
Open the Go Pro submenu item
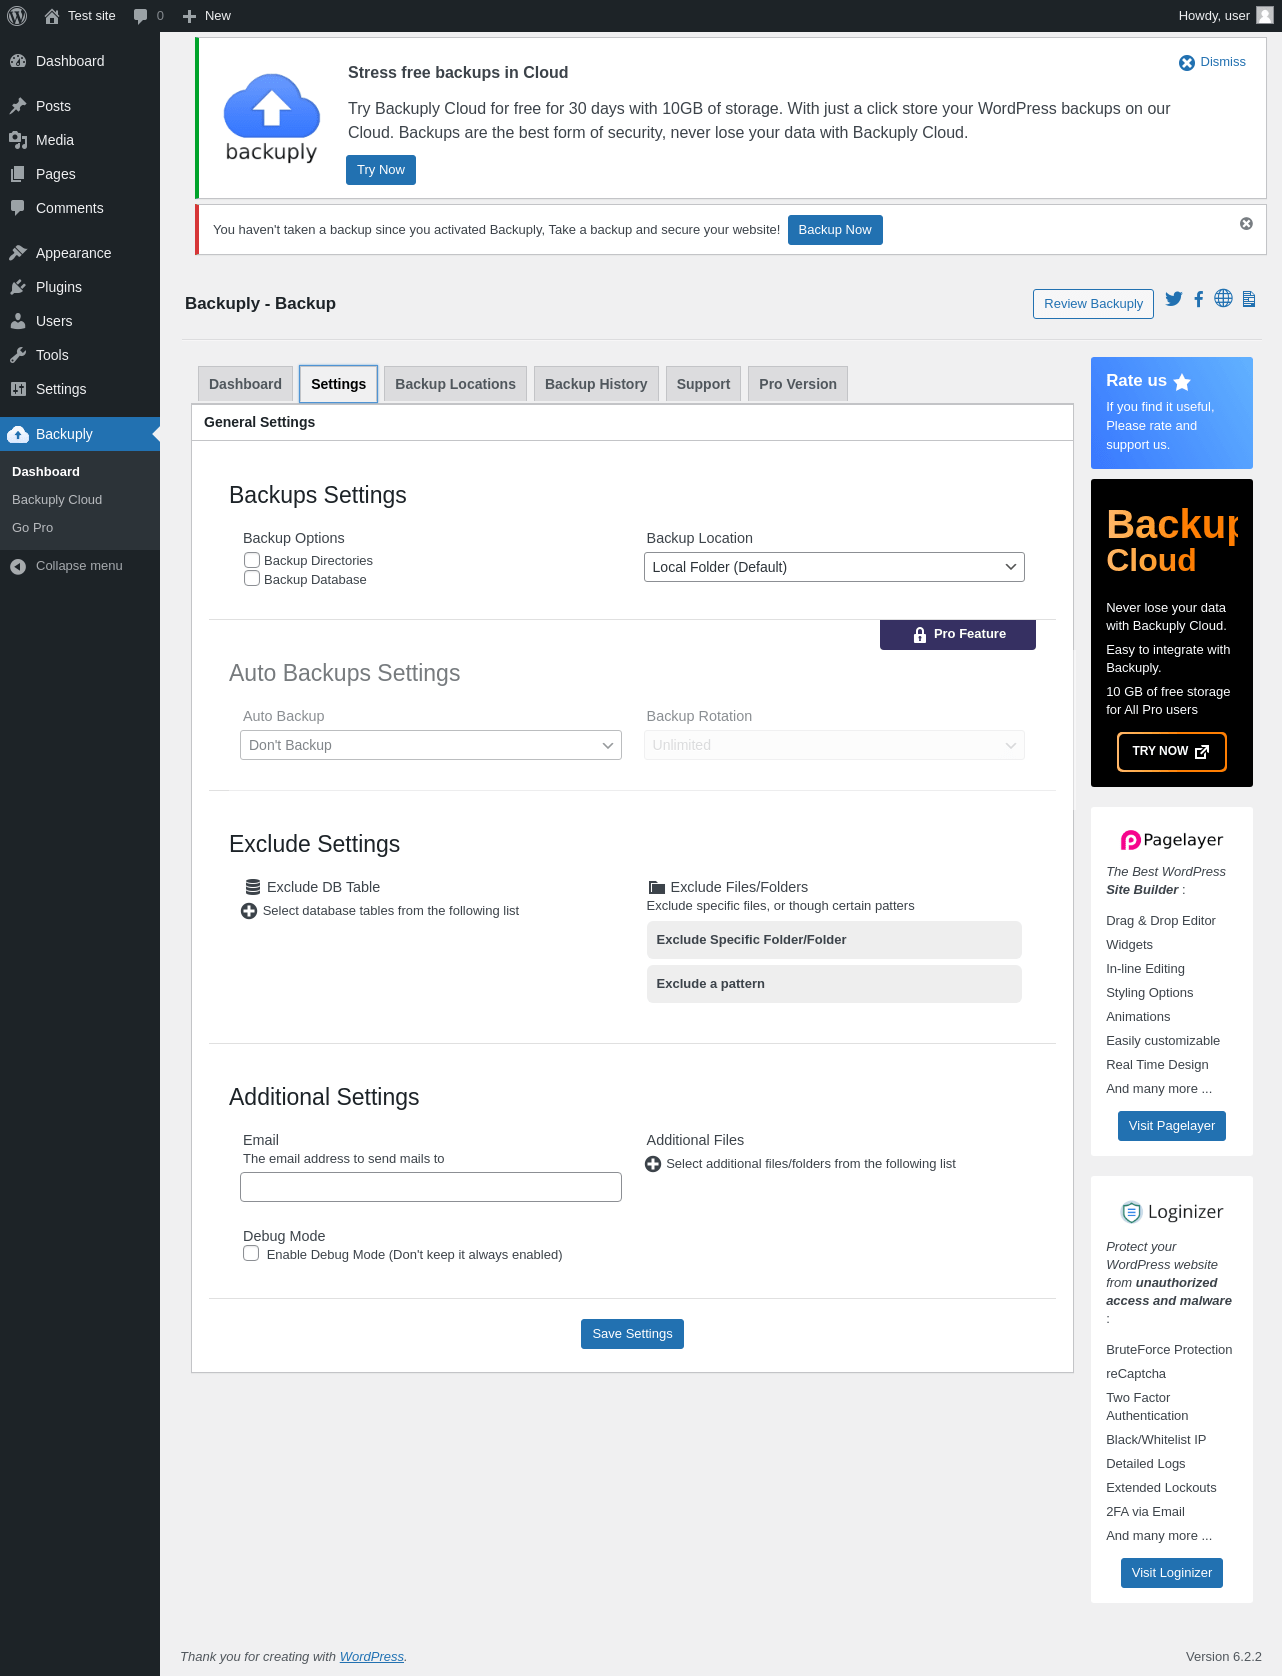coord(32,528)
